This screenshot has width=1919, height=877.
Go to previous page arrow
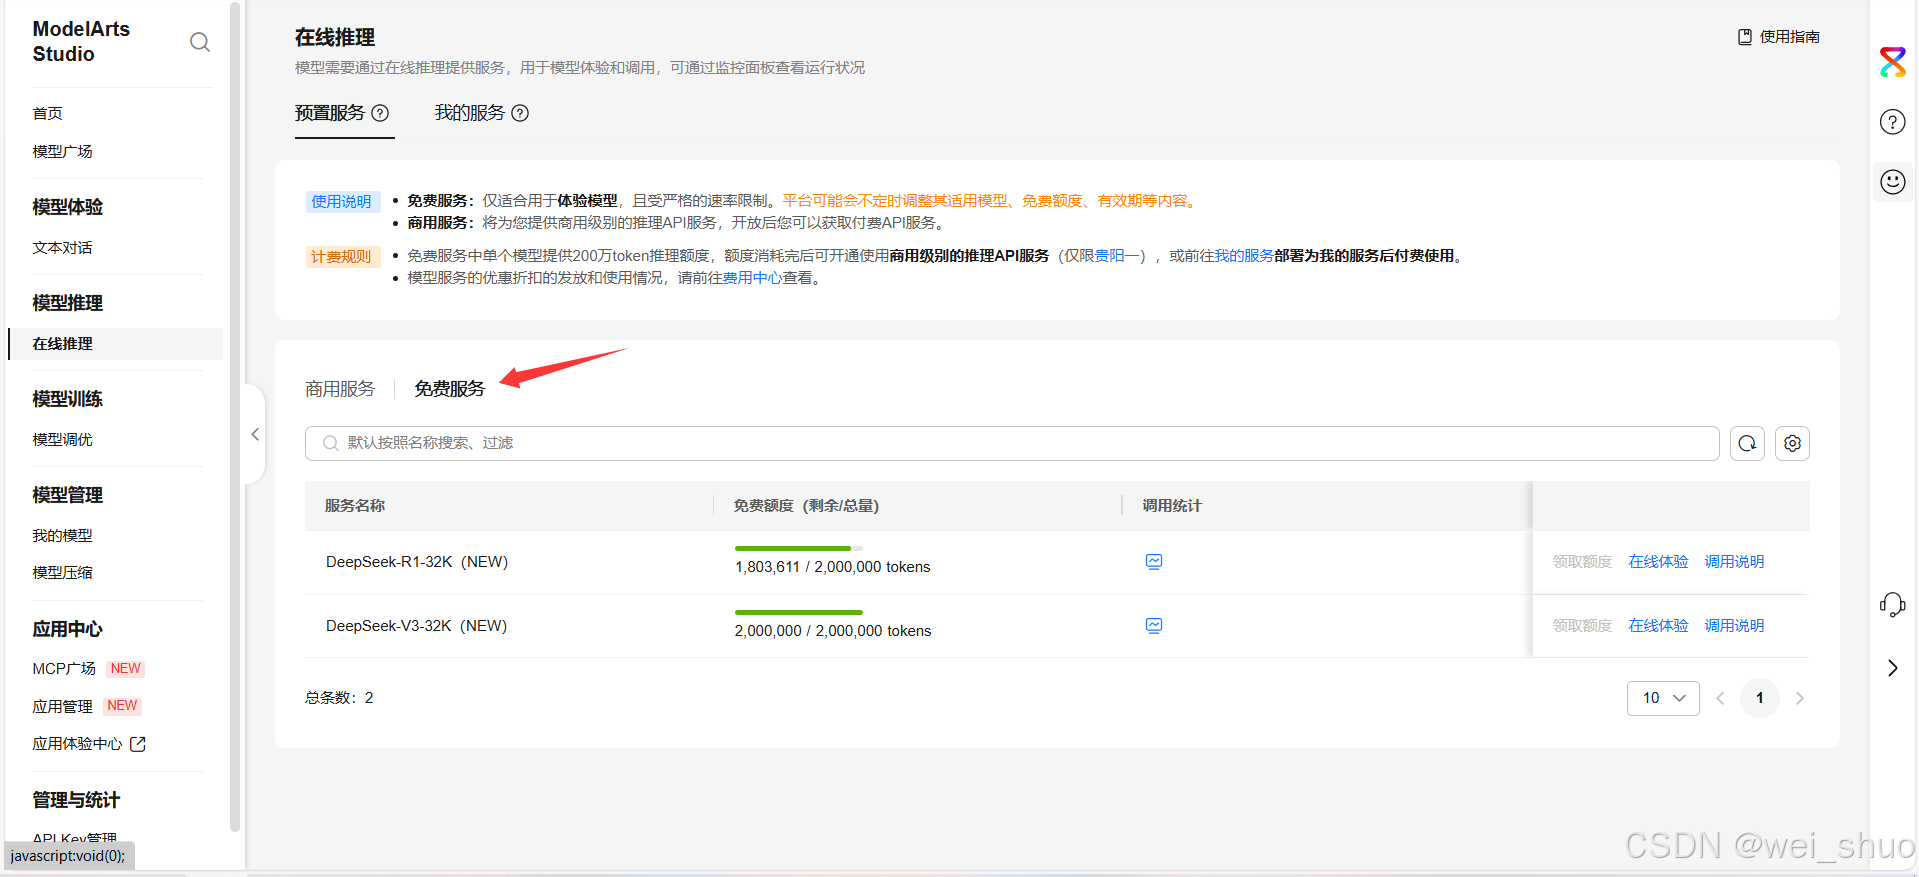1720,698
